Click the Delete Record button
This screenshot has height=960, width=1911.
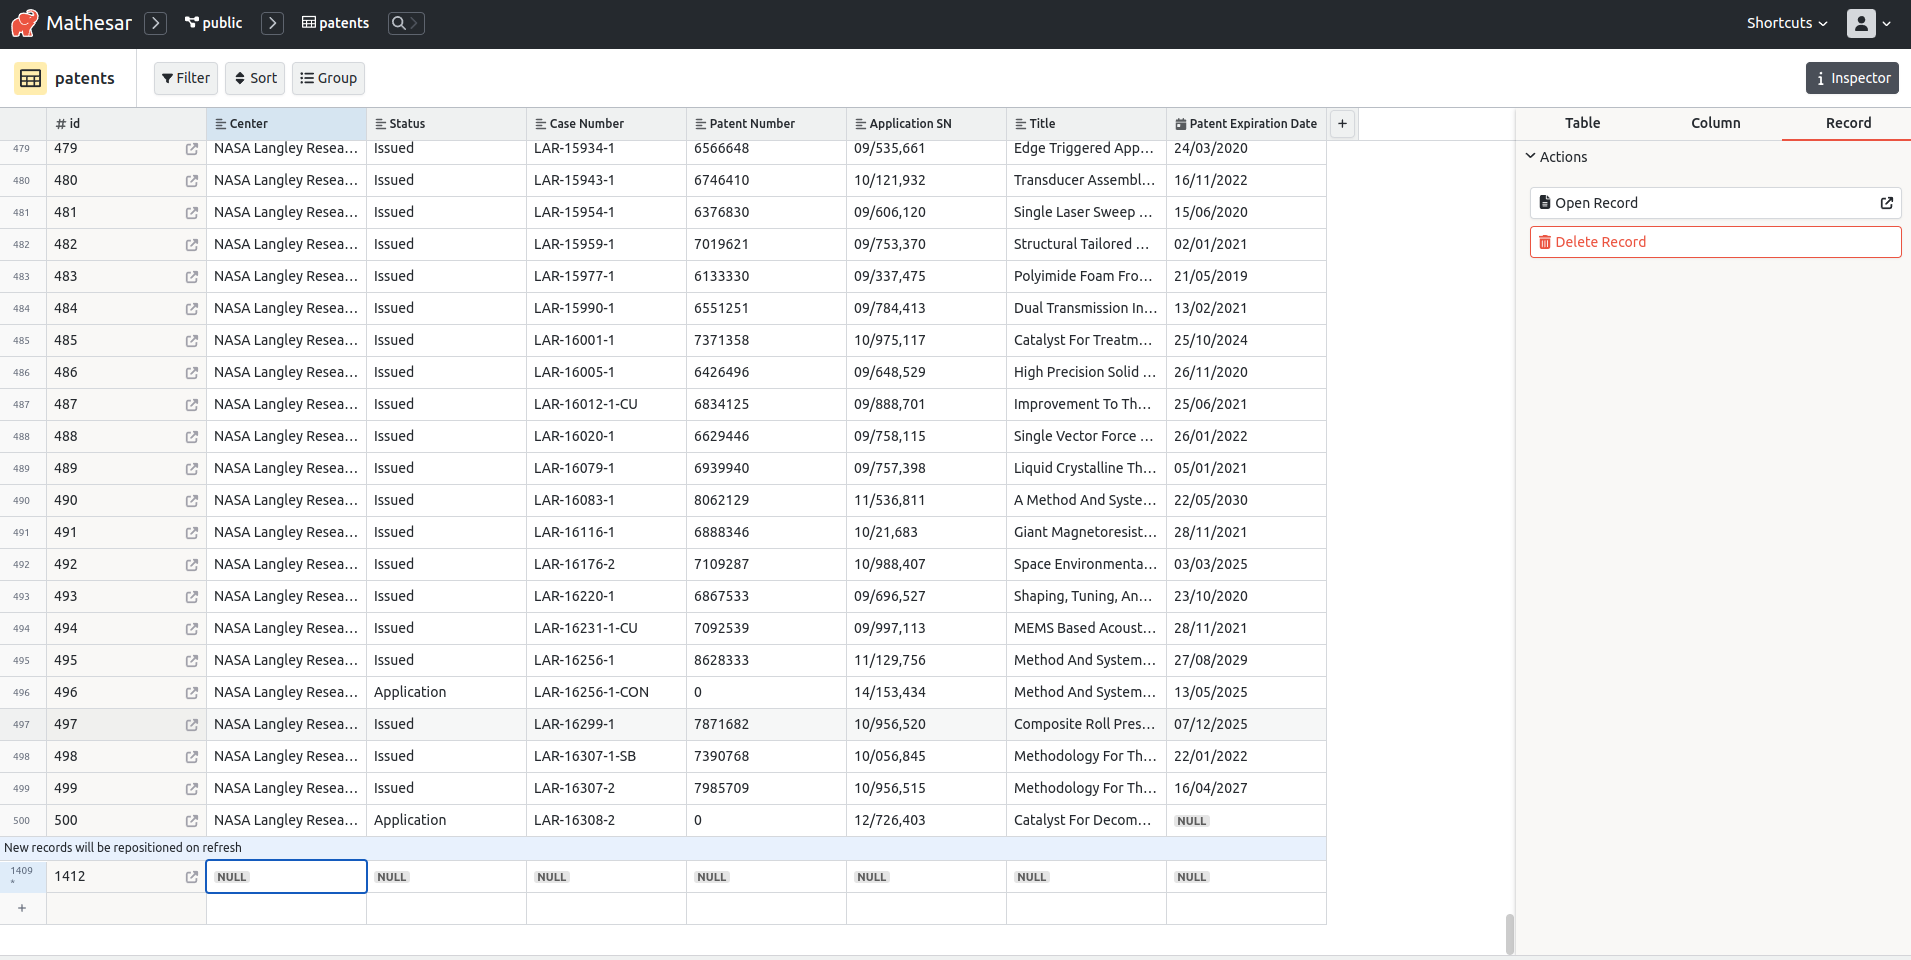click(1713, 241)
